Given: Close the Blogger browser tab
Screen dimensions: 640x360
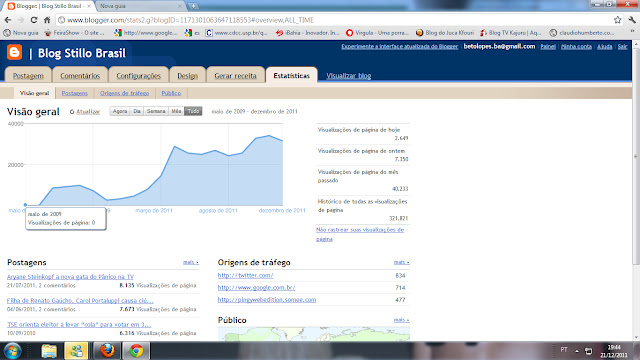Looking at the screenshot, I should point(89,6).
